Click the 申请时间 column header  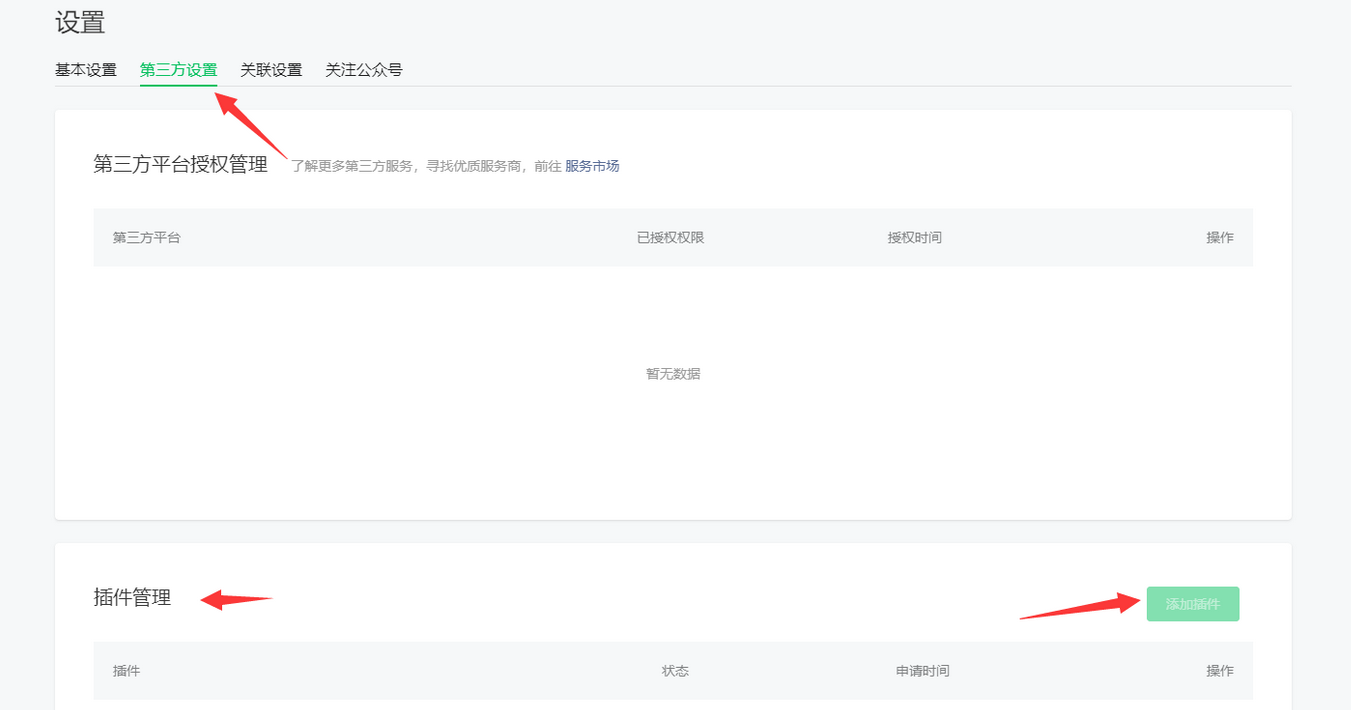coord(922,671)
